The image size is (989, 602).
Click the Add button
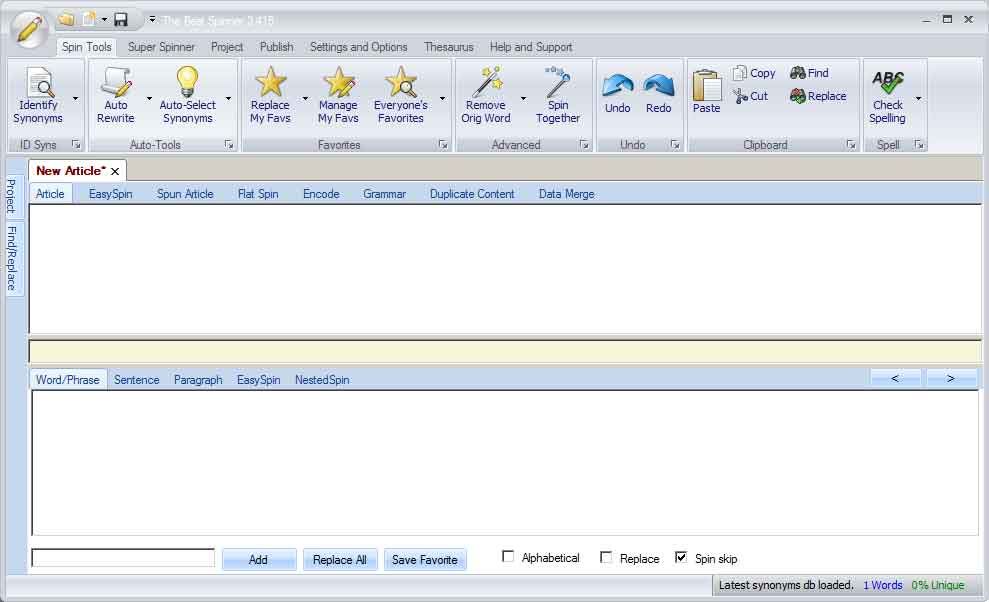[x=259, y=559]
